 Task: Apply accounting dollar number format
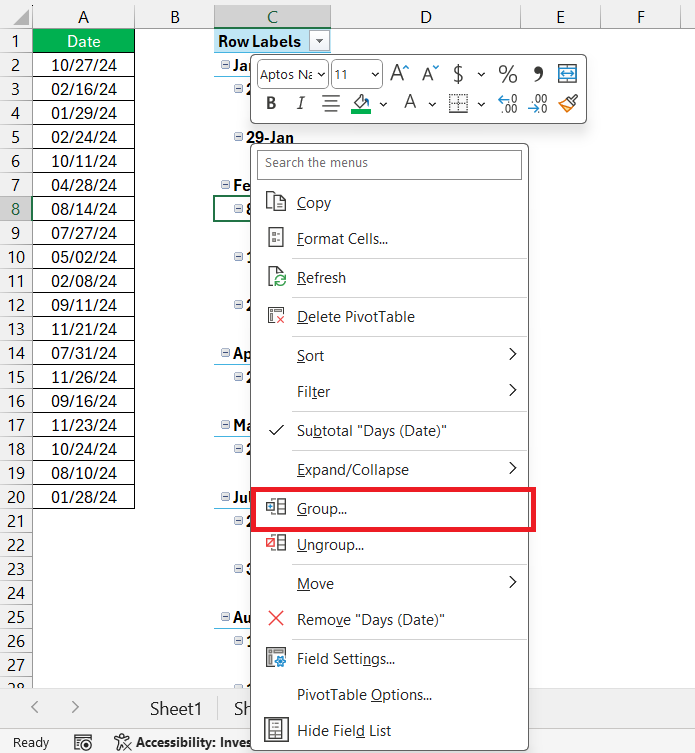[458, 73]
